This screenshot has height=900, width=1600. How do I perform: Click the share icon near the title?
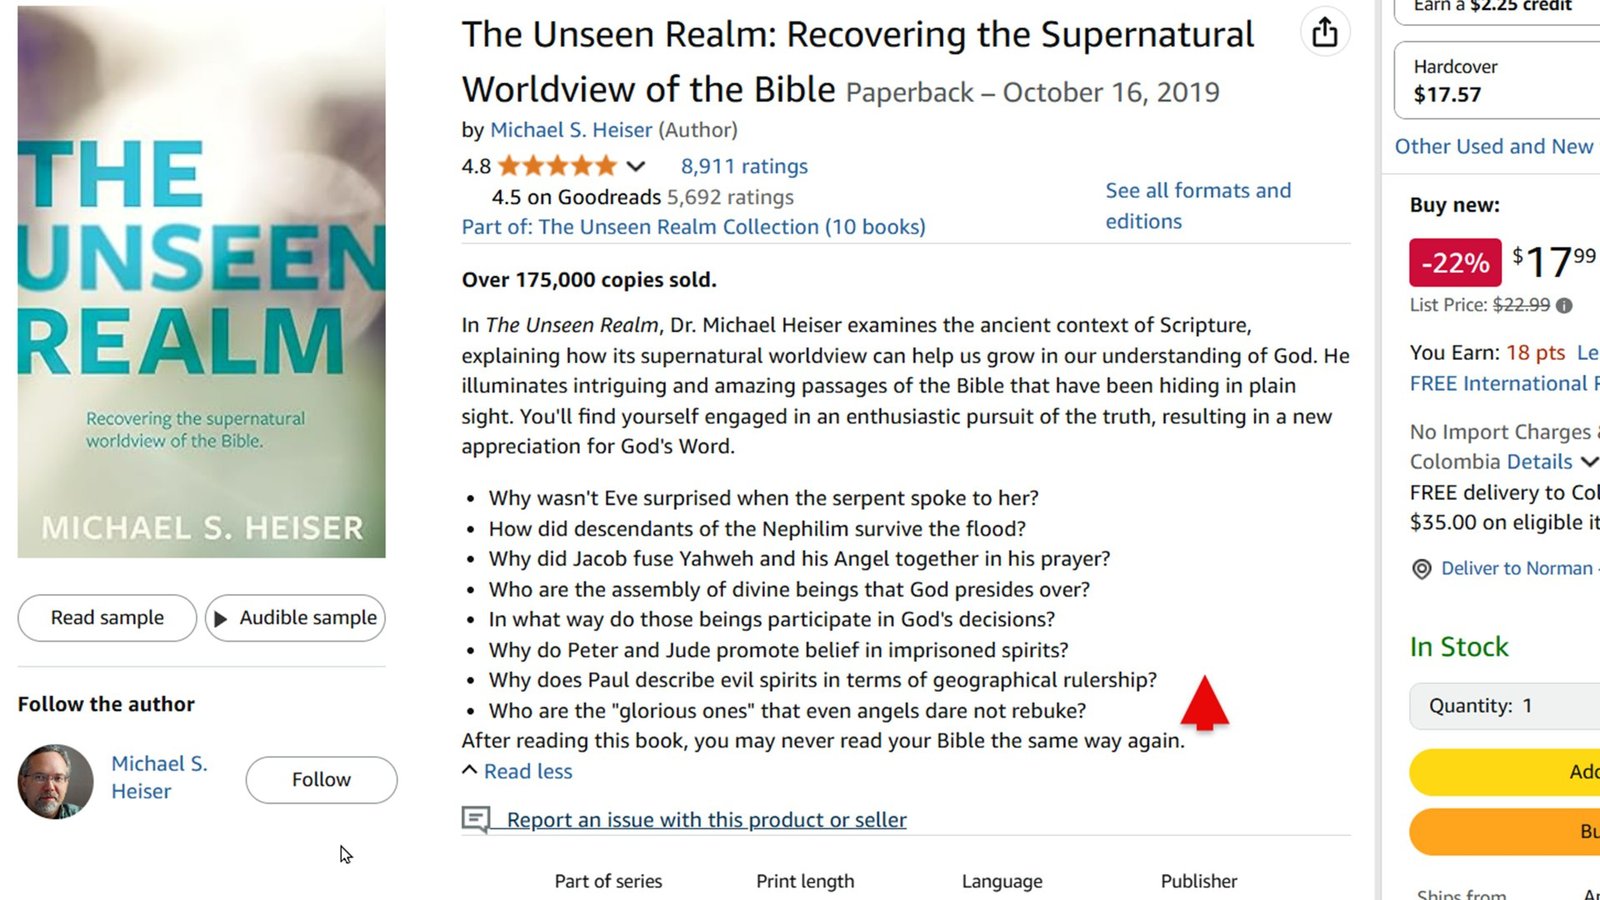click(1325, 31)
